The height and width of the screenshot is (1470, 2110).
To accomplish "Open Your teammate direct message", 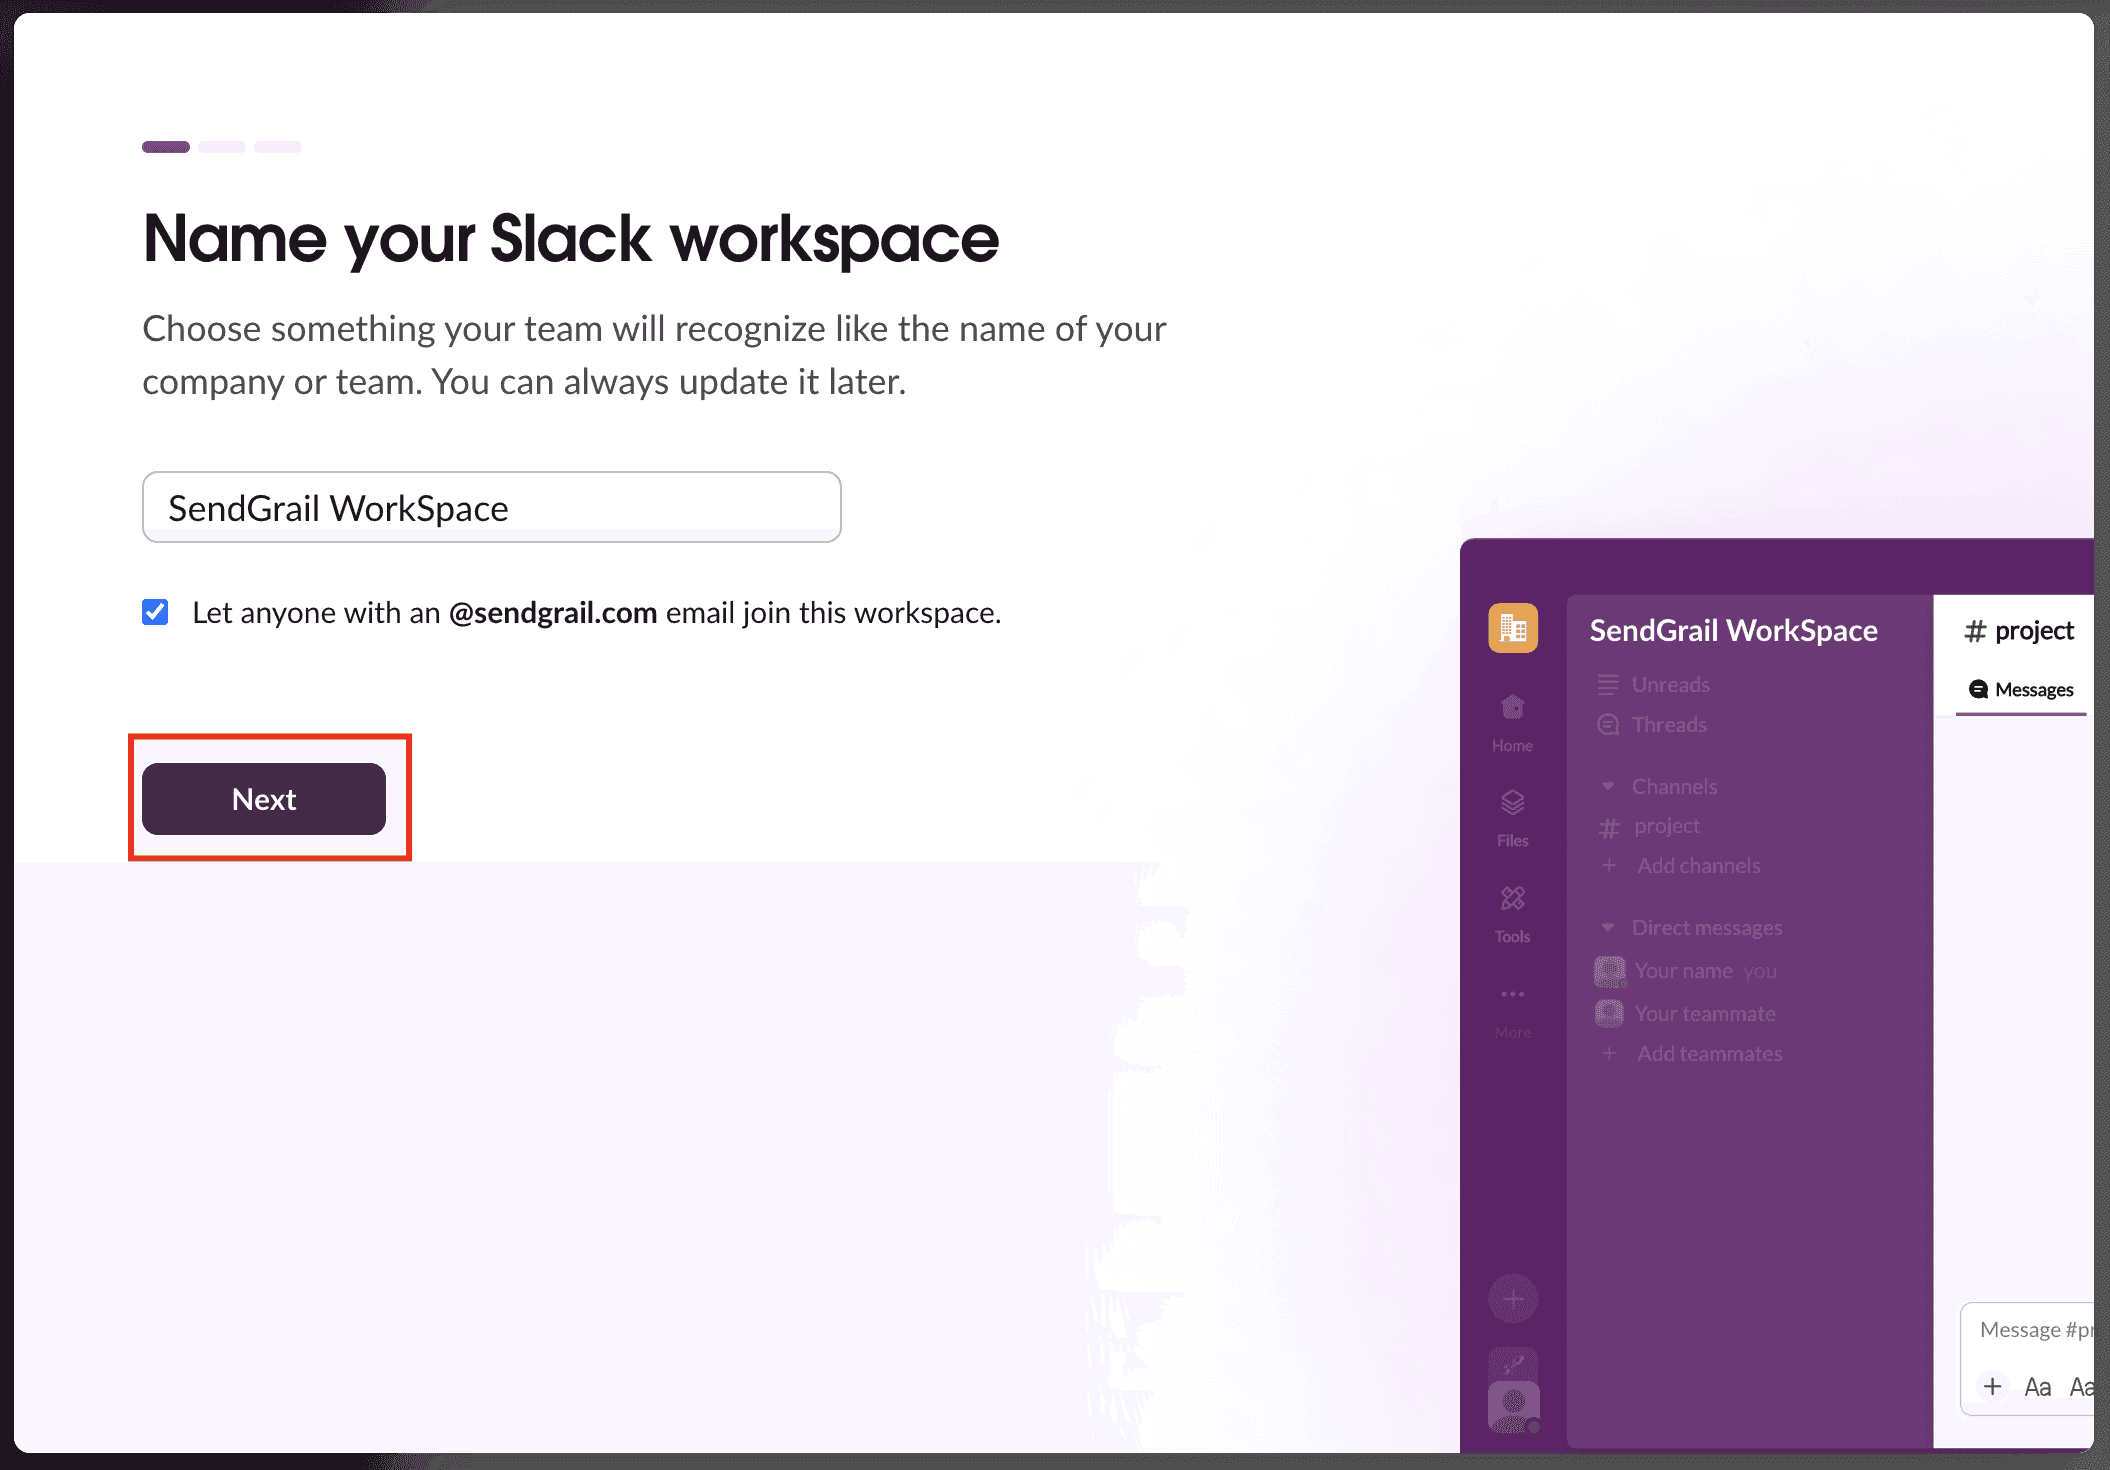I will click(1705, 1013).
